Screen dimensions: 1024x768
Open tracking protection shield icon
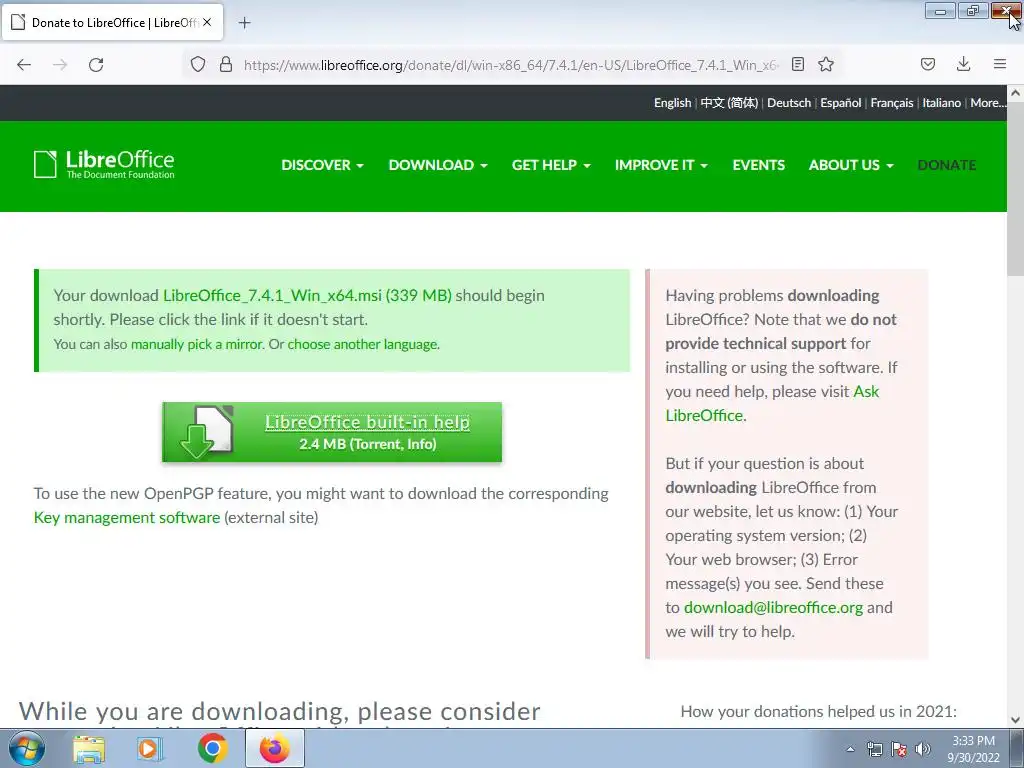point(198,65)
